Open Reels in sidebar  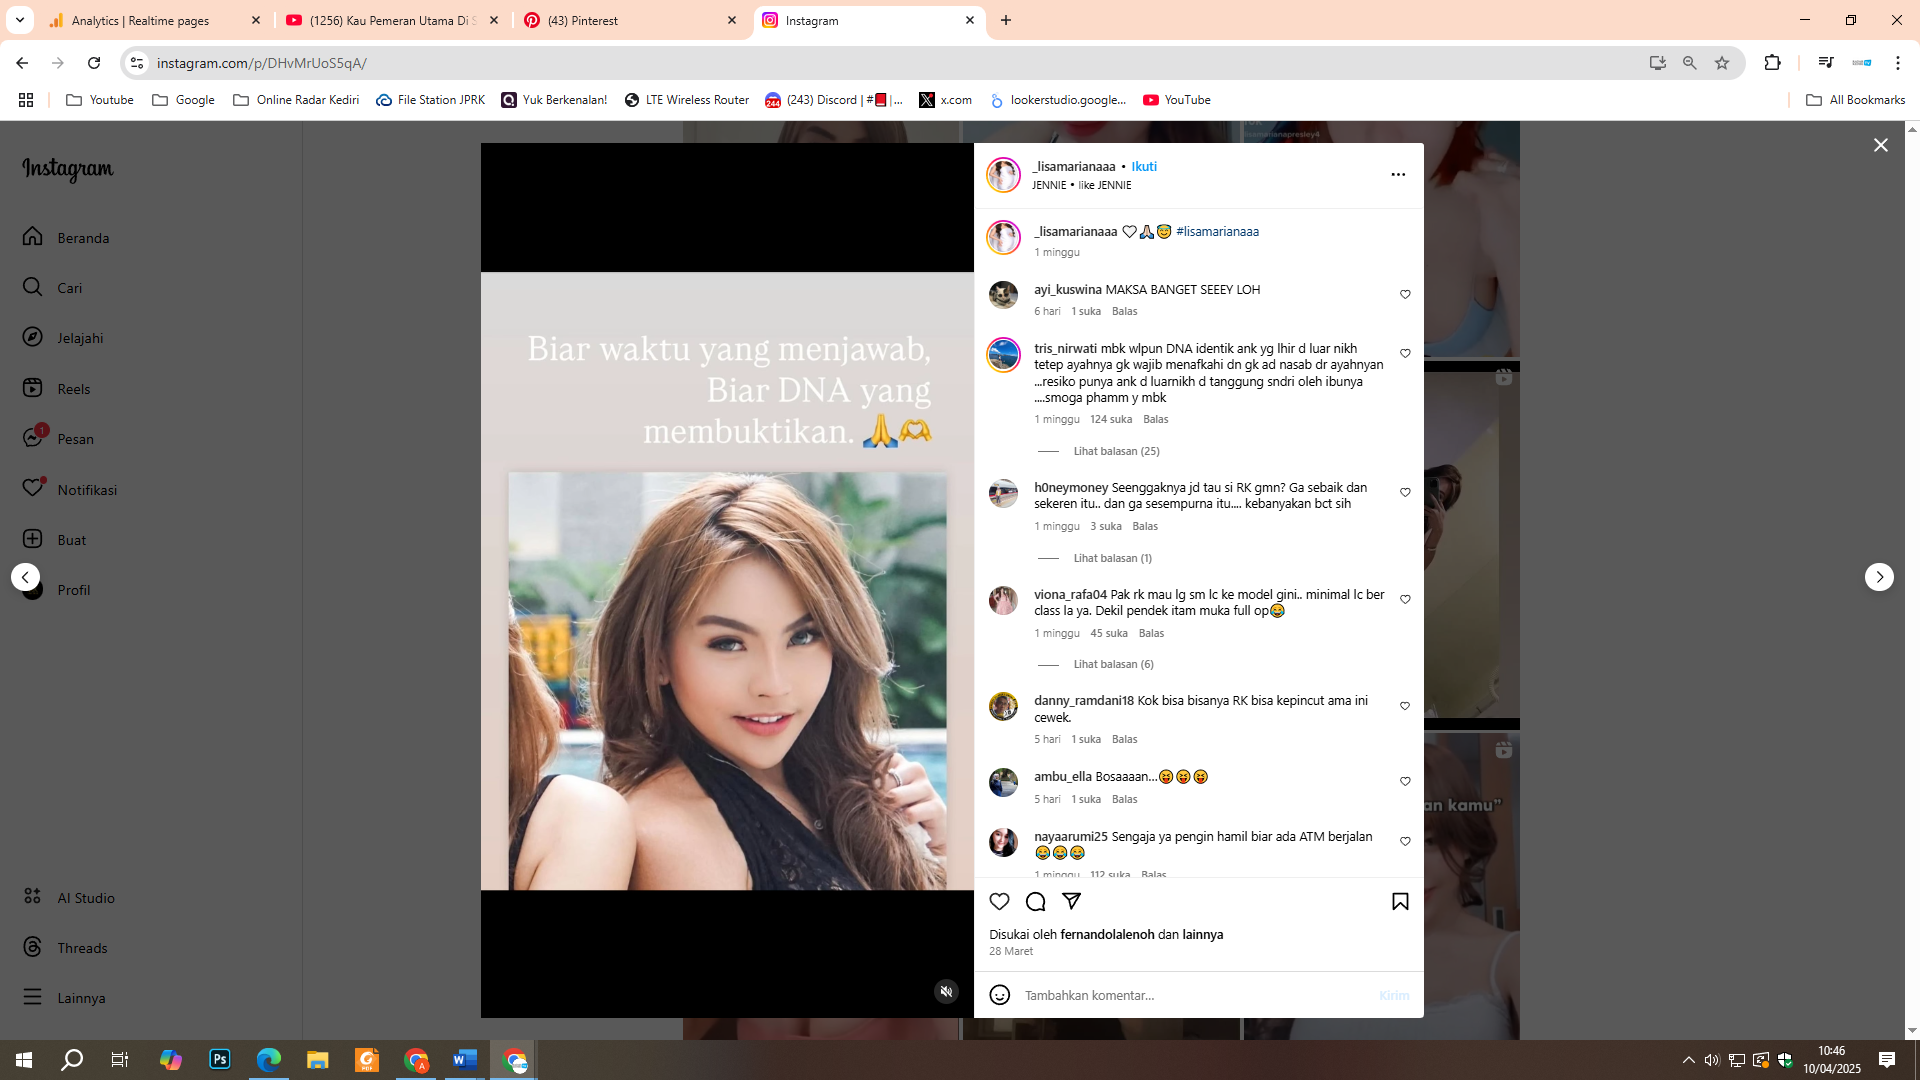57,388
